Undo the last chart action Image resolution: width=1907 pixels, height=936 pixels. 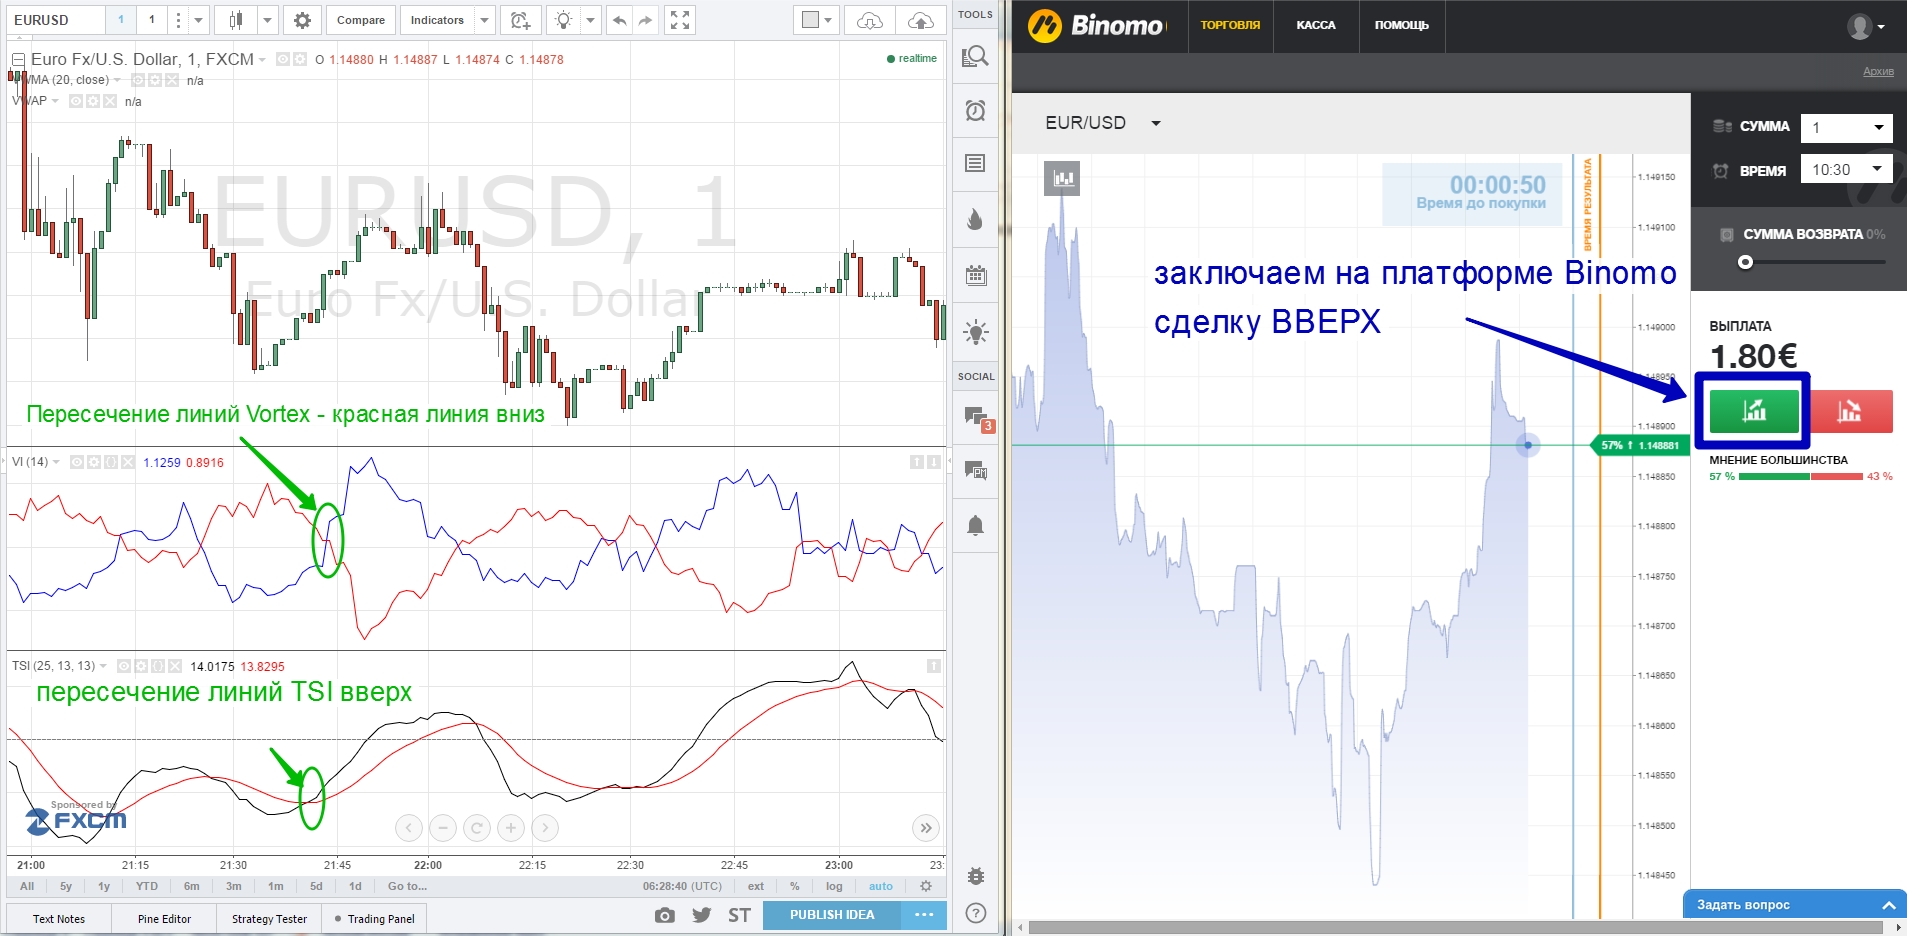click(620, 20)
